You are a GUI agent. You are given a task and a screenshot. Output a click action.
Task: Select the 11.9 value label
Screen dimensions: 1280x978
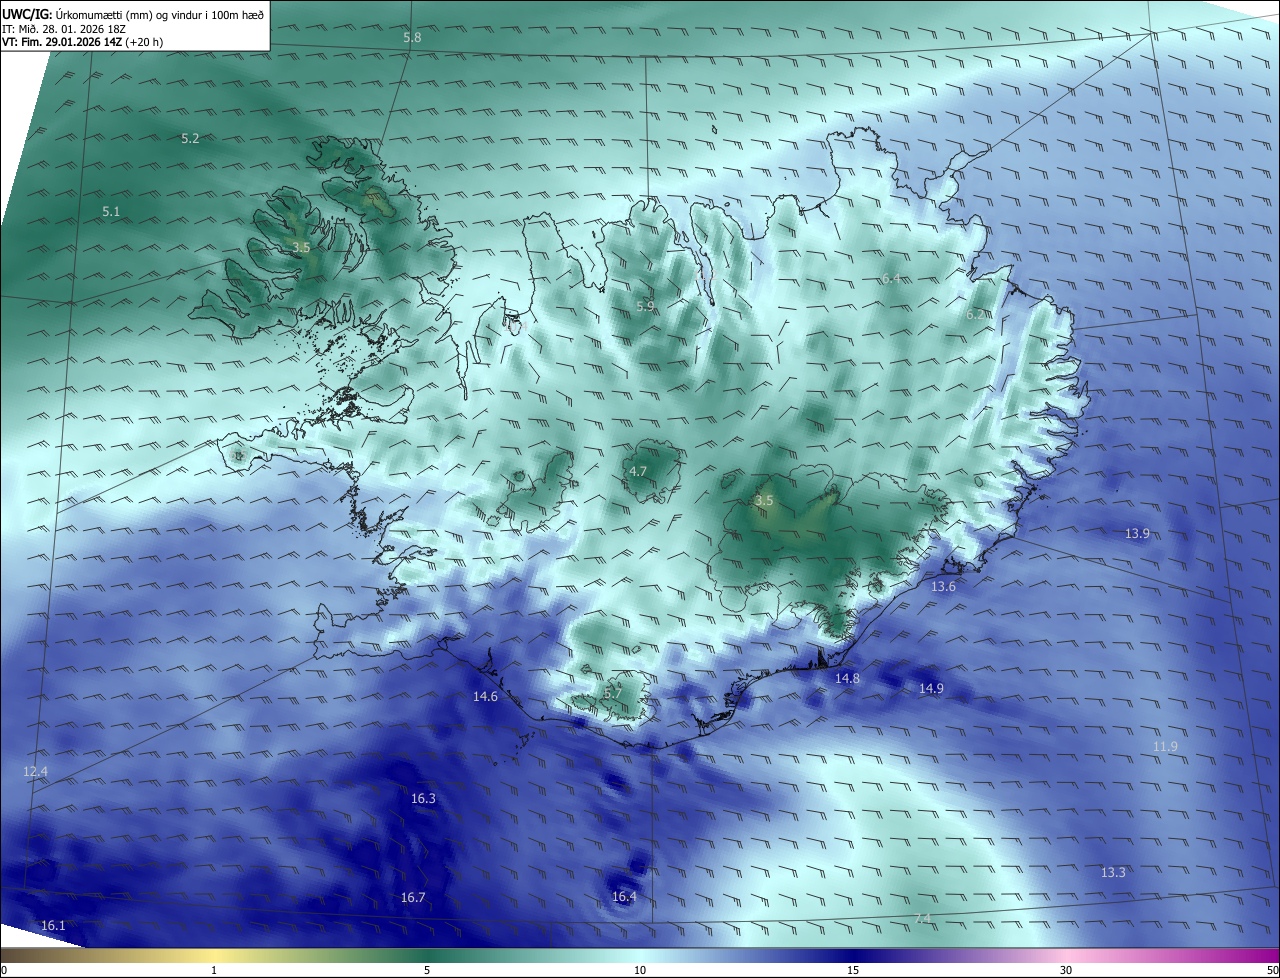pos(1165,746)
